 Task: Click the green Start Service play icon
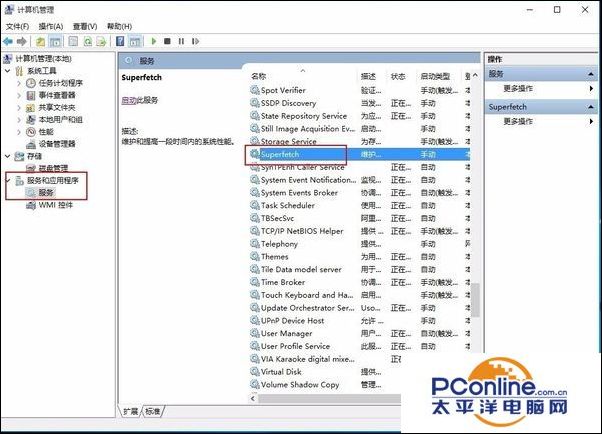[x=153, y=41]
